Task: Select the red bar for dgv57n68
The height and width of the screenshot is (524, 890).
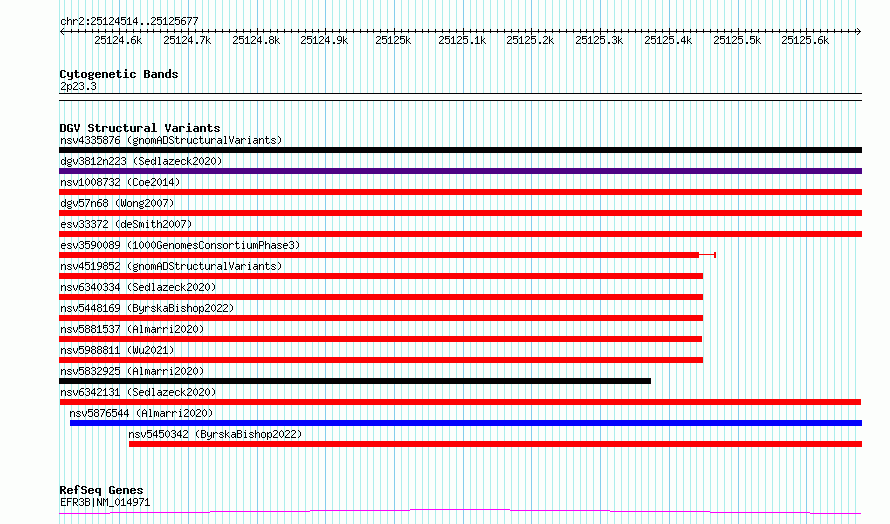Action: [x=460, y=213]
